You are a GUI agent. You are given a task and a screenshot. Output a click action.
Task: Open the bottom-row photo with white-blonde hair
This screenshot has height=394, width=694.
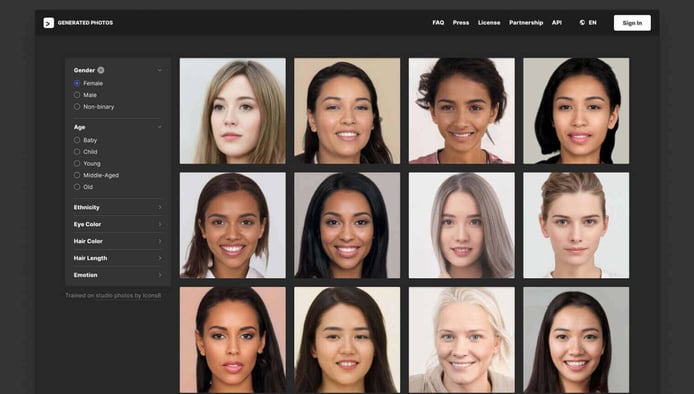click(x=462, y=340)
